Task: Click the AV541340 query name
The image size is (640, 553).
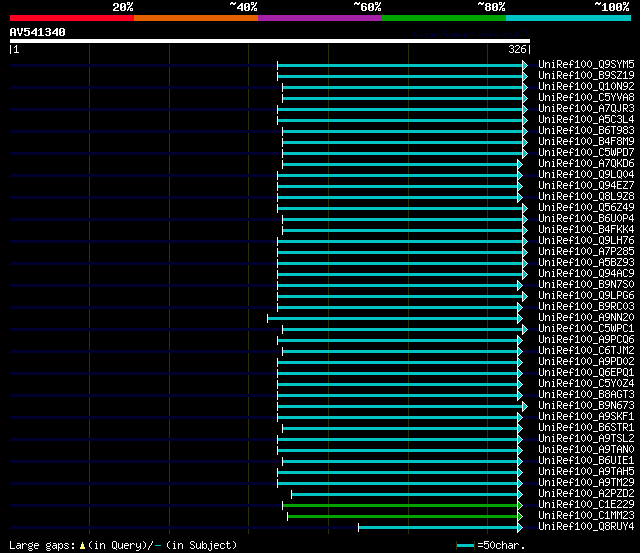Action: 38,32
